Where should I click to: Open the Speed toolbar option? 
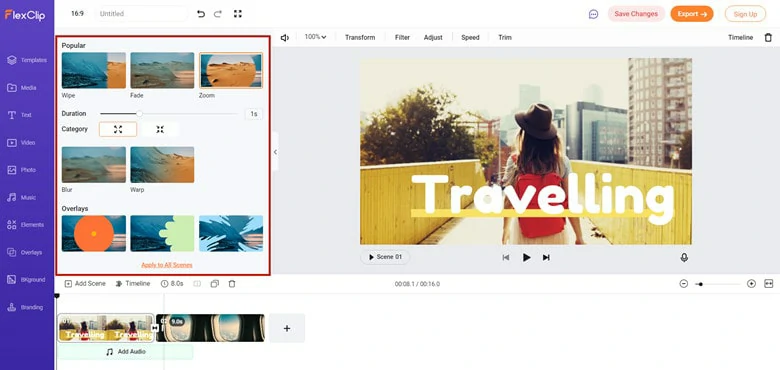click(470, 38)
